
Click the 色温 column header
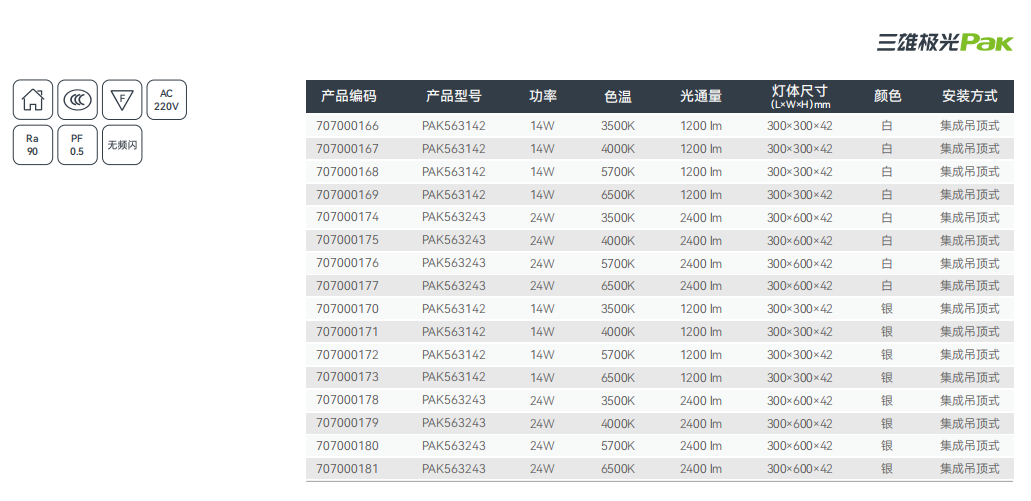pyautogui.click(x=617, y=97)
